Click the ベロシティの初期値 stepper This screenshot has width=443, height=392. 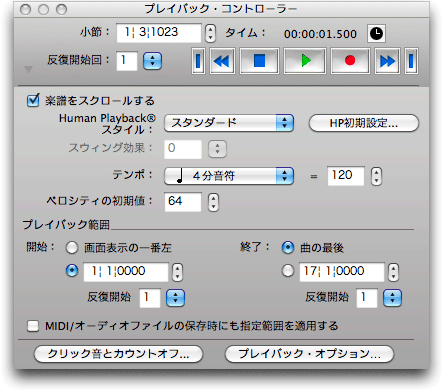point(213,202)
